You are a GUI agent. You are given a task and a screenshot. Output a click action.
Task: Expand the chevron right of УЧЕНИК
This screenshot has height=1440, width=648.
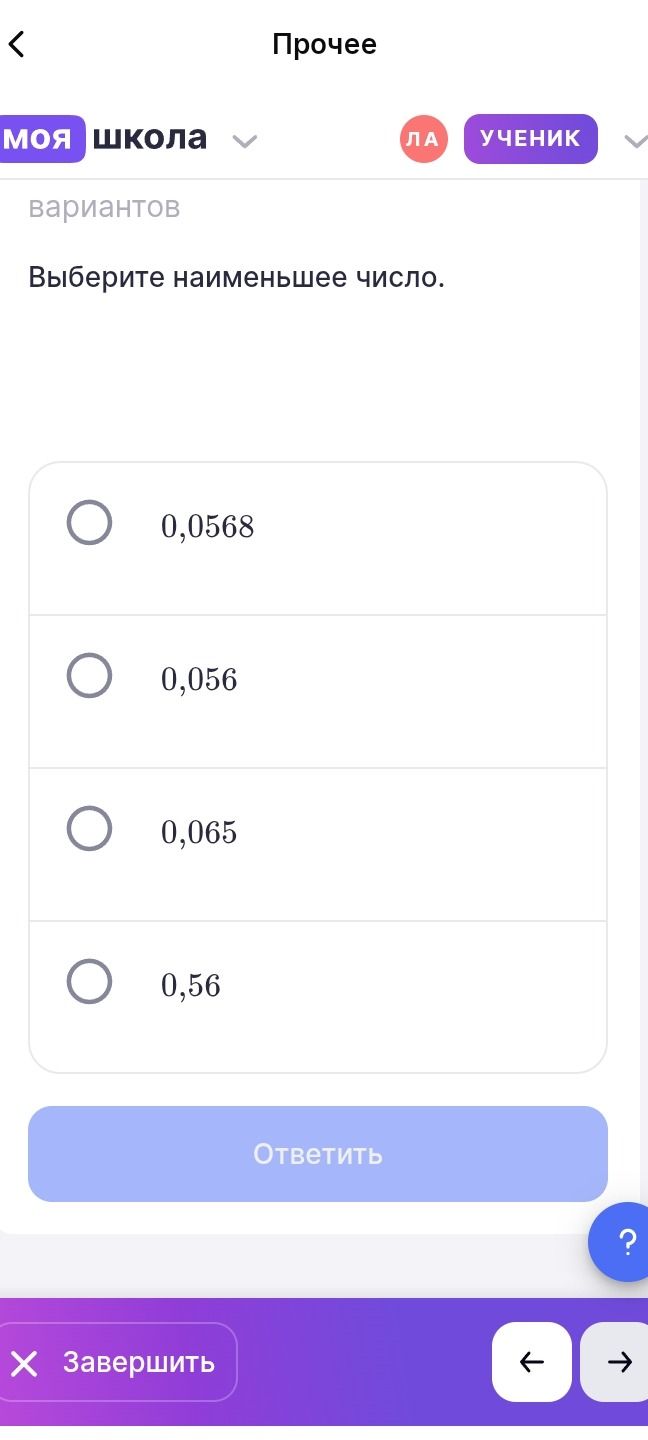click(635, 141)
